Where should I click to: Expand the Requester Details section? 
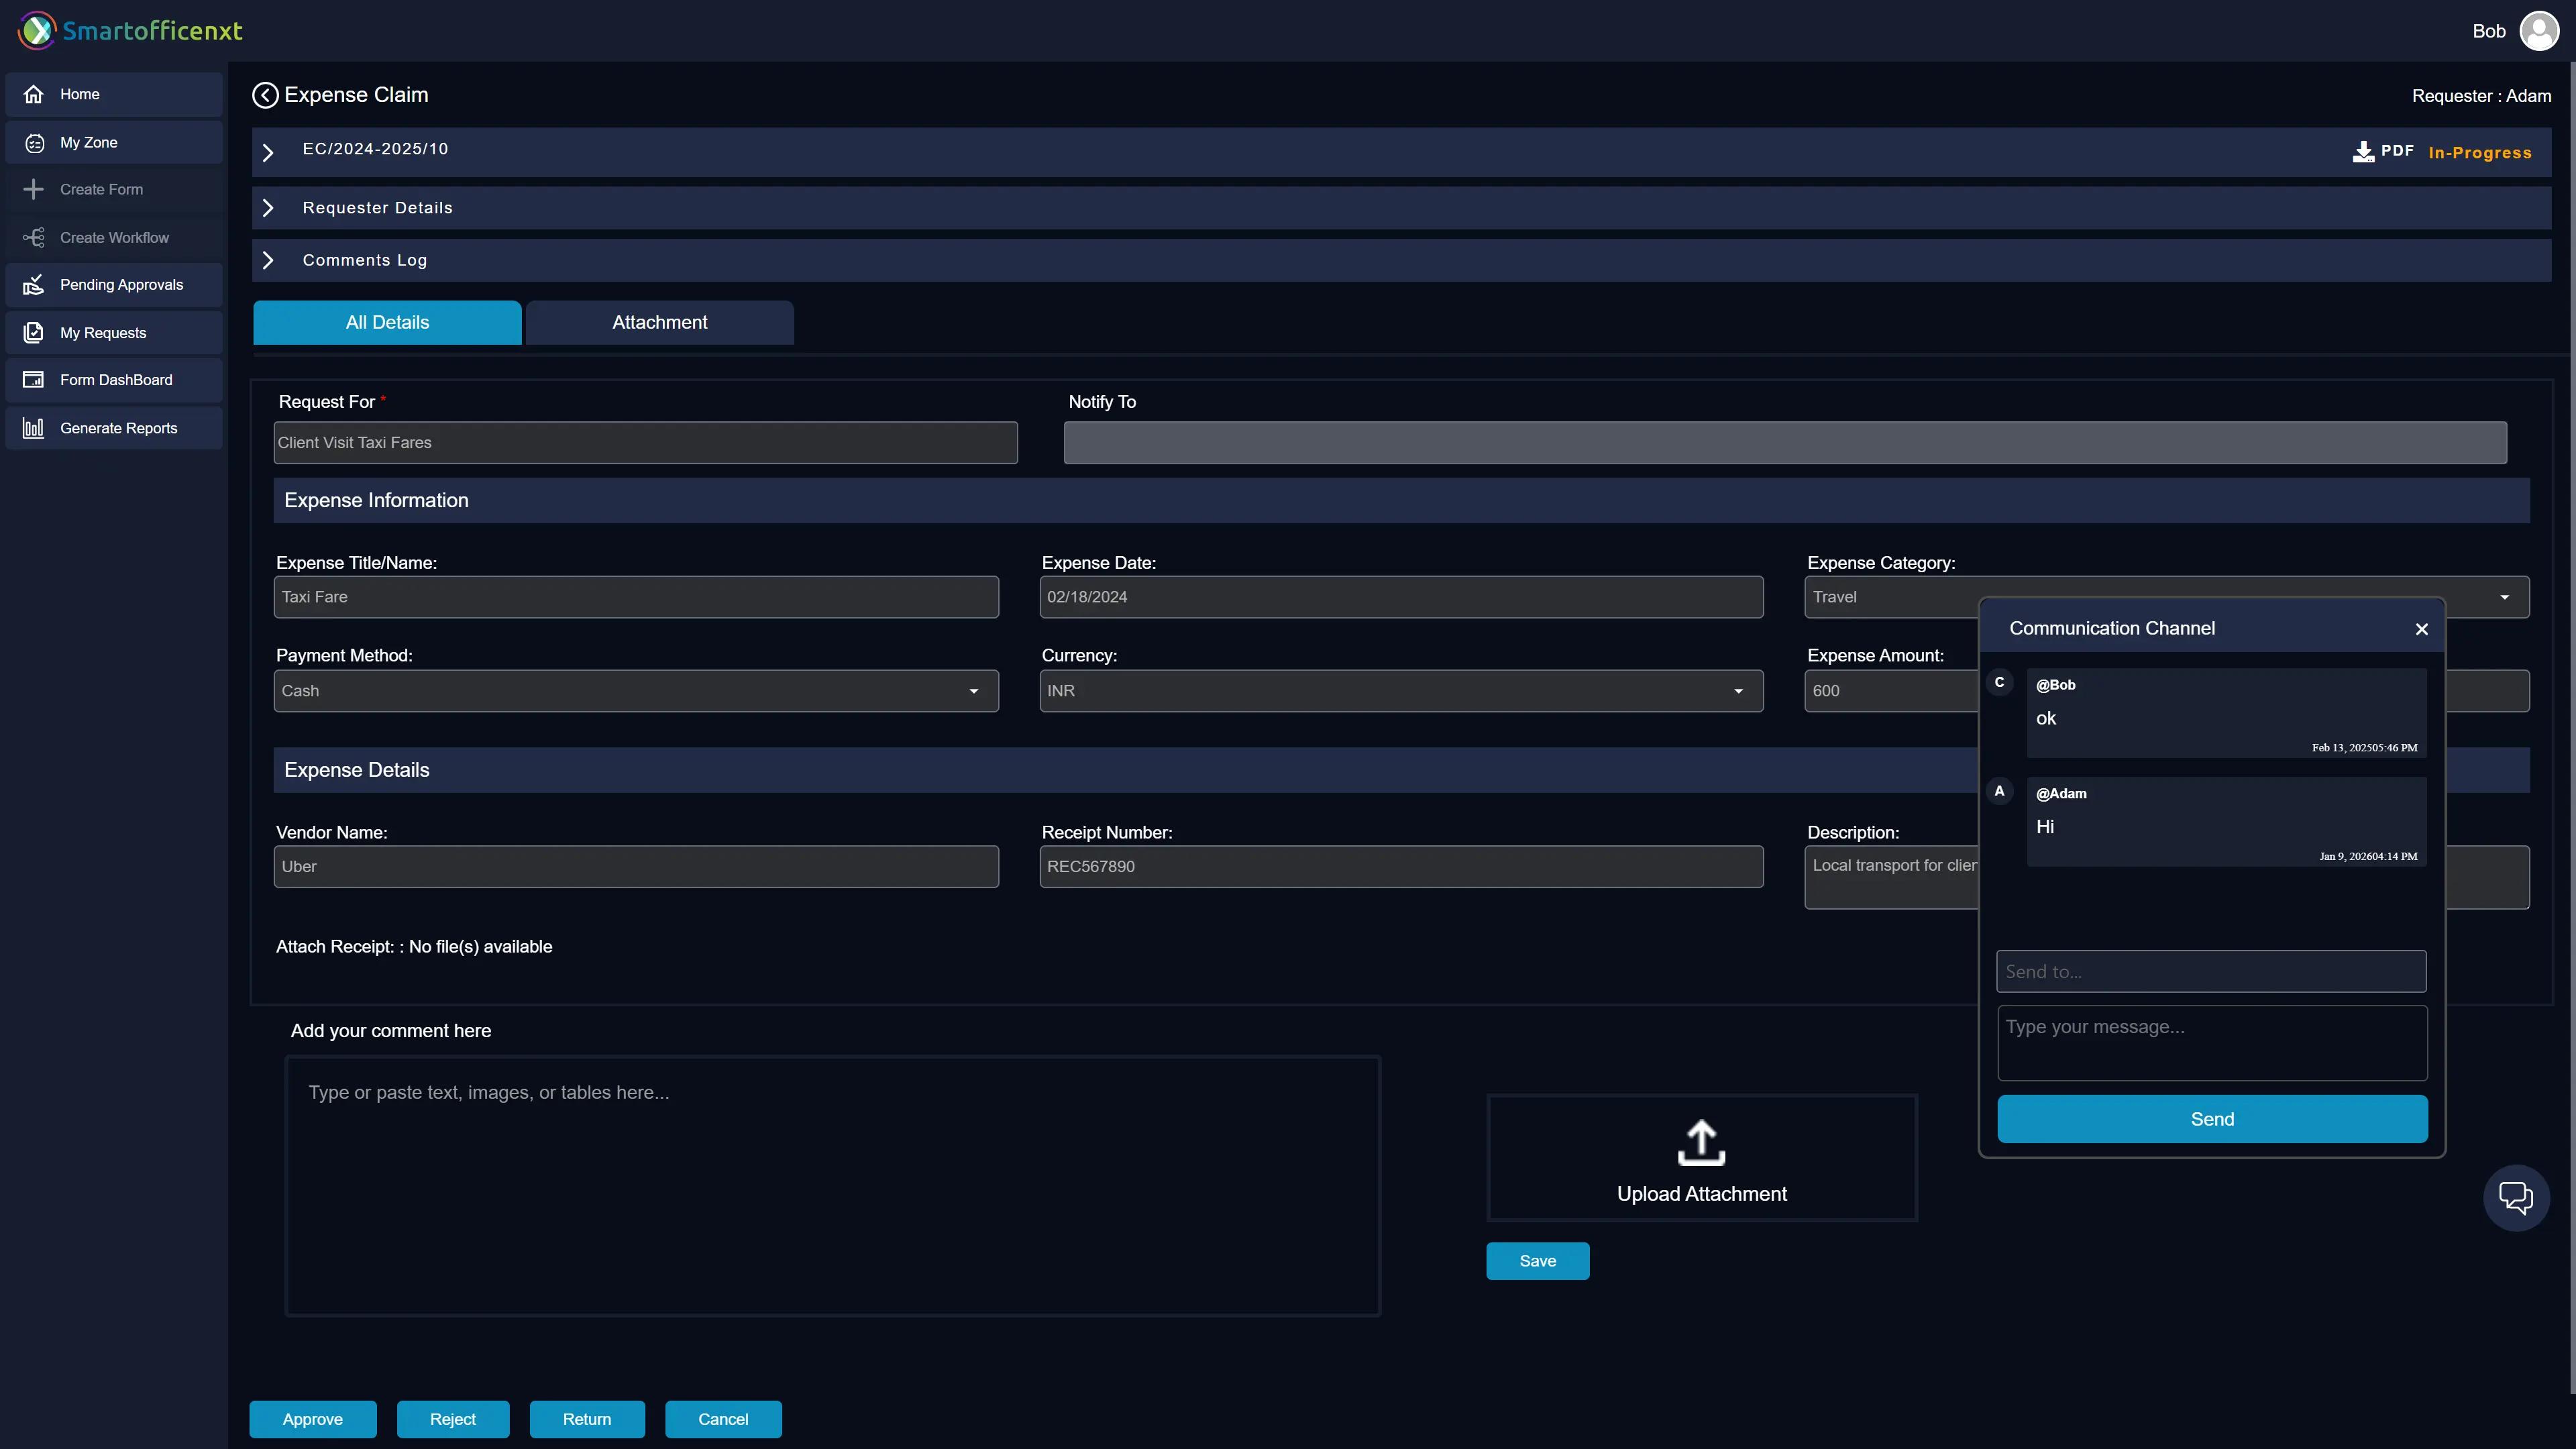268,208
